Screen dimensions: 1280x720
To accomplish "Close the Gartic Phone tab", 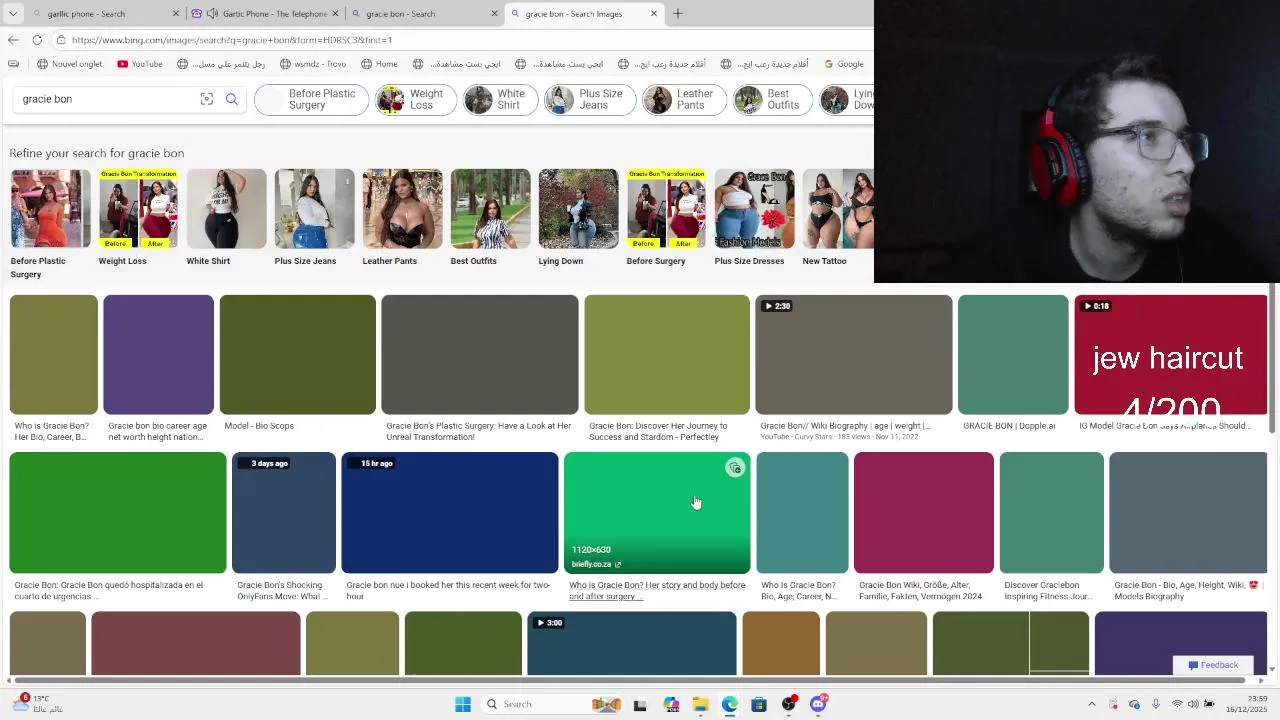I will click(x=335, y=14).
